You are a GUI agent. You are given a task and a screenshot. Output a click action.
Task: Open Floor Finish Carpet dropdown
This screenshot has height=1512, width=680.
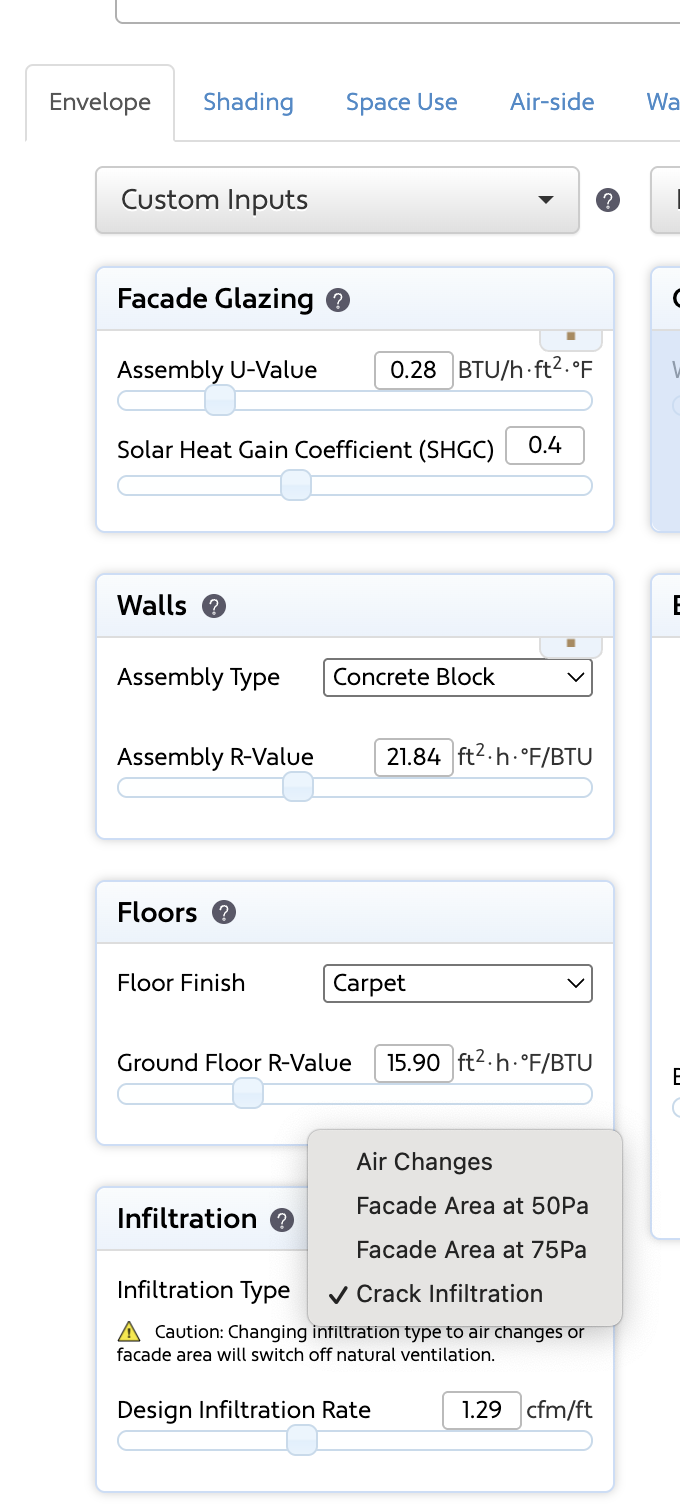458,983
